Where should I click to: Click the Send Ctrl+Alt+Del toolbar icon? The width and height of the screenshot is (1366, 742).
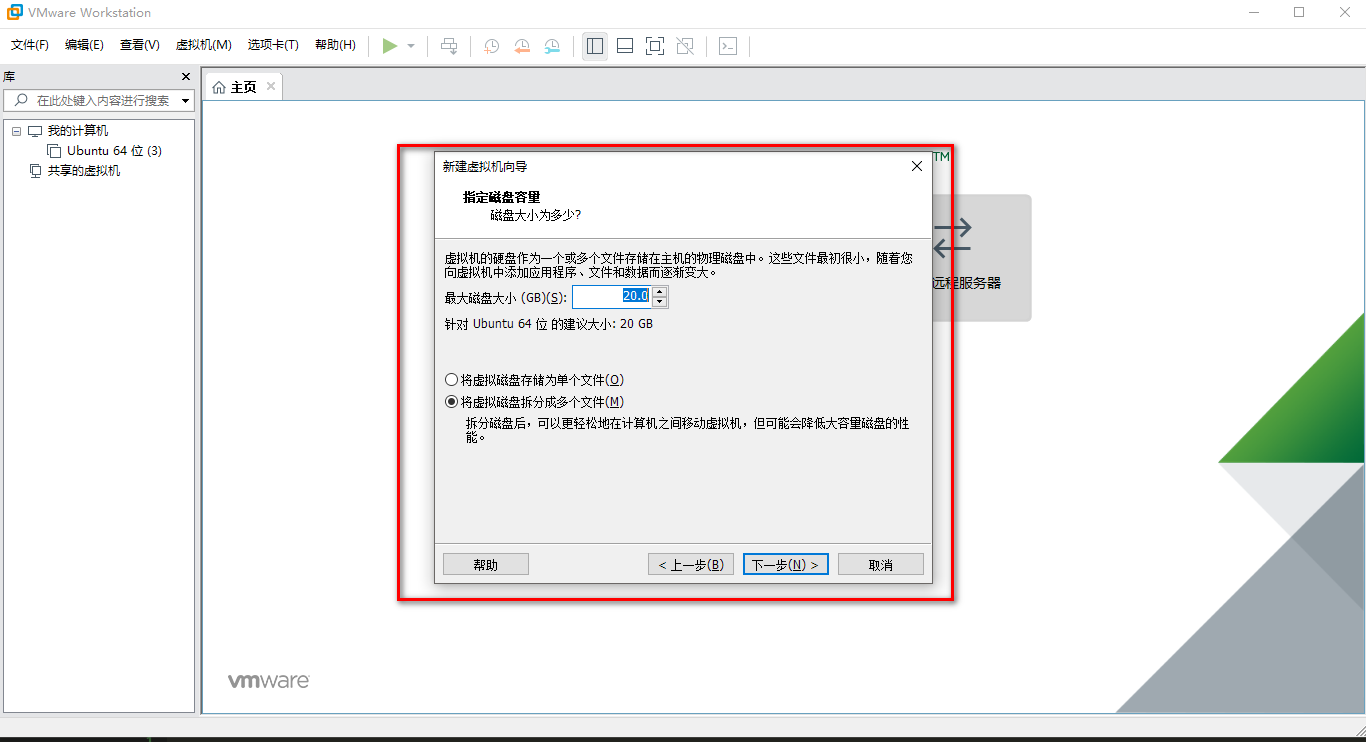pyautogui.click(x=450, y=46)
